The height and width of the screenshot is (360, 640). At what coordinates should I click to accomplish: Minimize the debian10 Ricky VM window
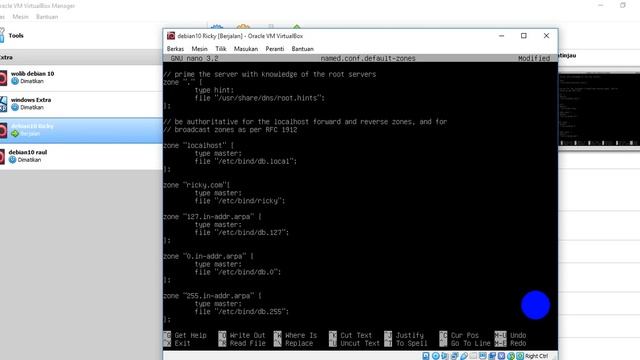[x=502, y=36]
